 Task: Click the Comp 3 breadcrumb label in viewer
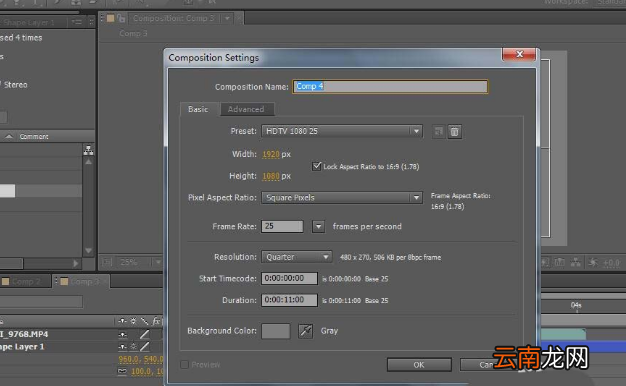point(133,33)
